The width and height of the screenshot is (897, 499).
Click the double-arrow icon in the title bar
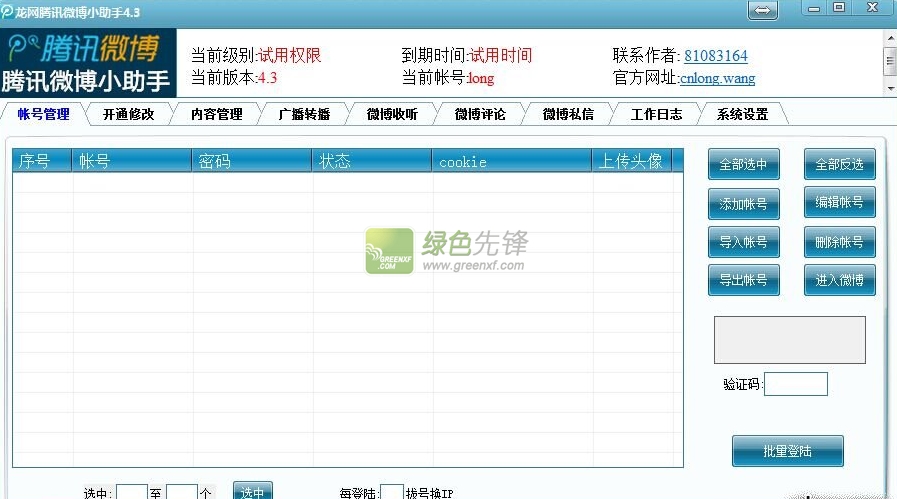763,9
